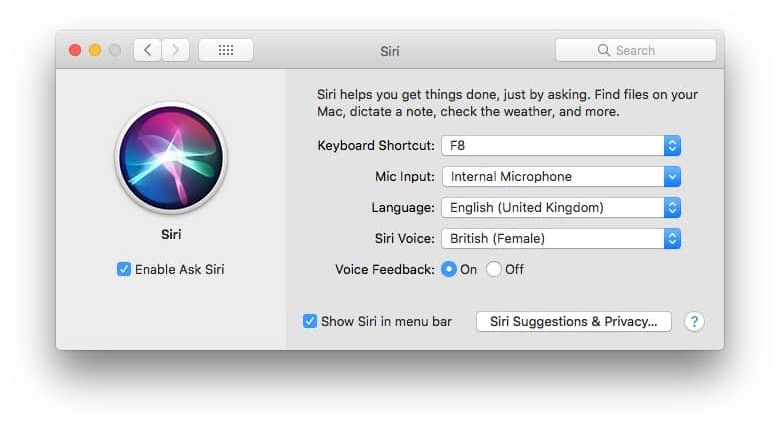The width and height of the screenshot is (779, 430).
Task: Untick Show Siri in menu bar
Action: point(310,321)
